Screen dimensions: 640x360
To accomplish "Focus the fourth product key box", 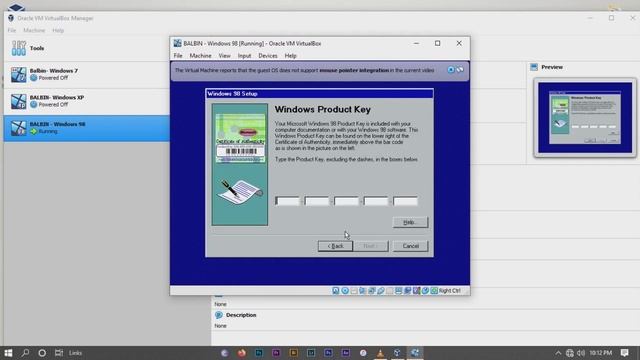I will 376,201.
